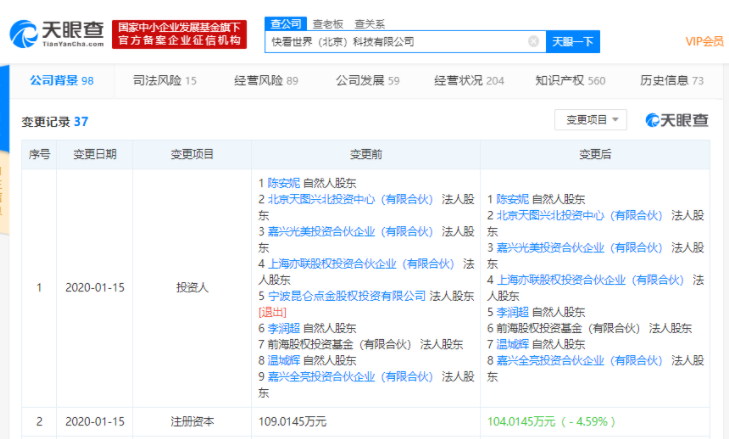
Task: Click the green 104.0145万元 (-4.59%) value
Action: point(551,422)
